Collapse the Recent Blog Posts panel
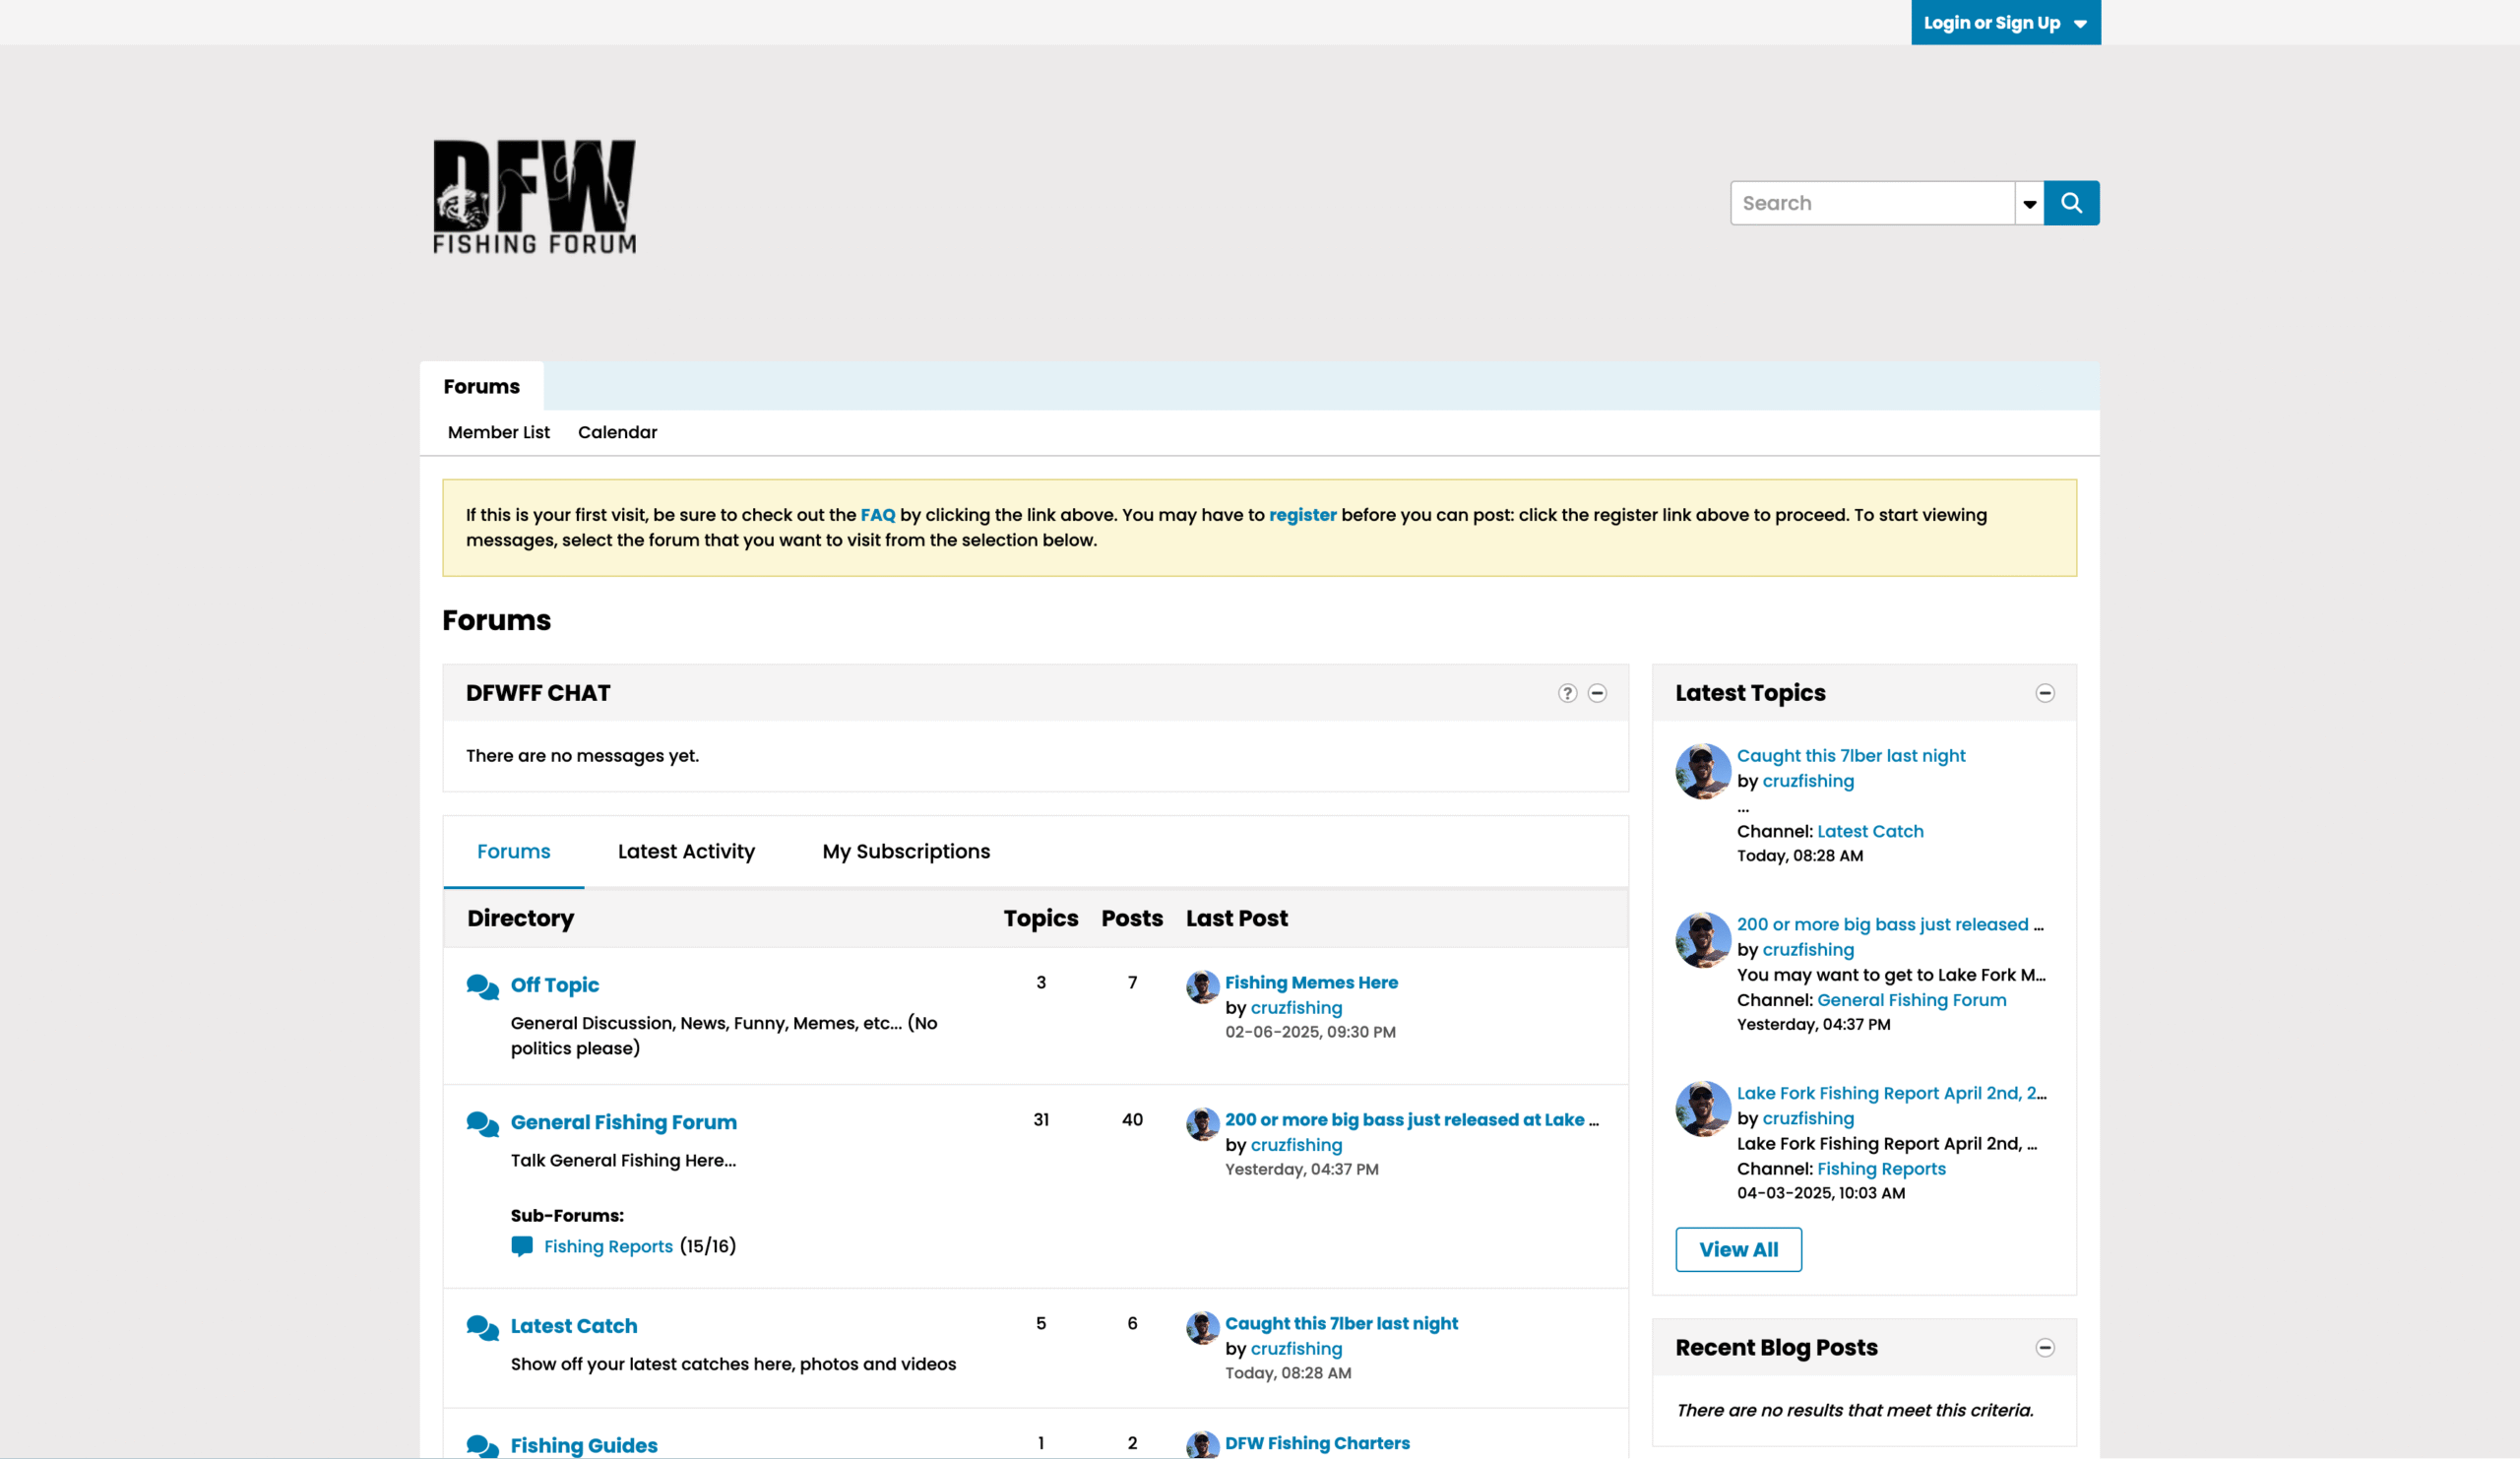The image size is (2520, 1459). (2045, 1347)
